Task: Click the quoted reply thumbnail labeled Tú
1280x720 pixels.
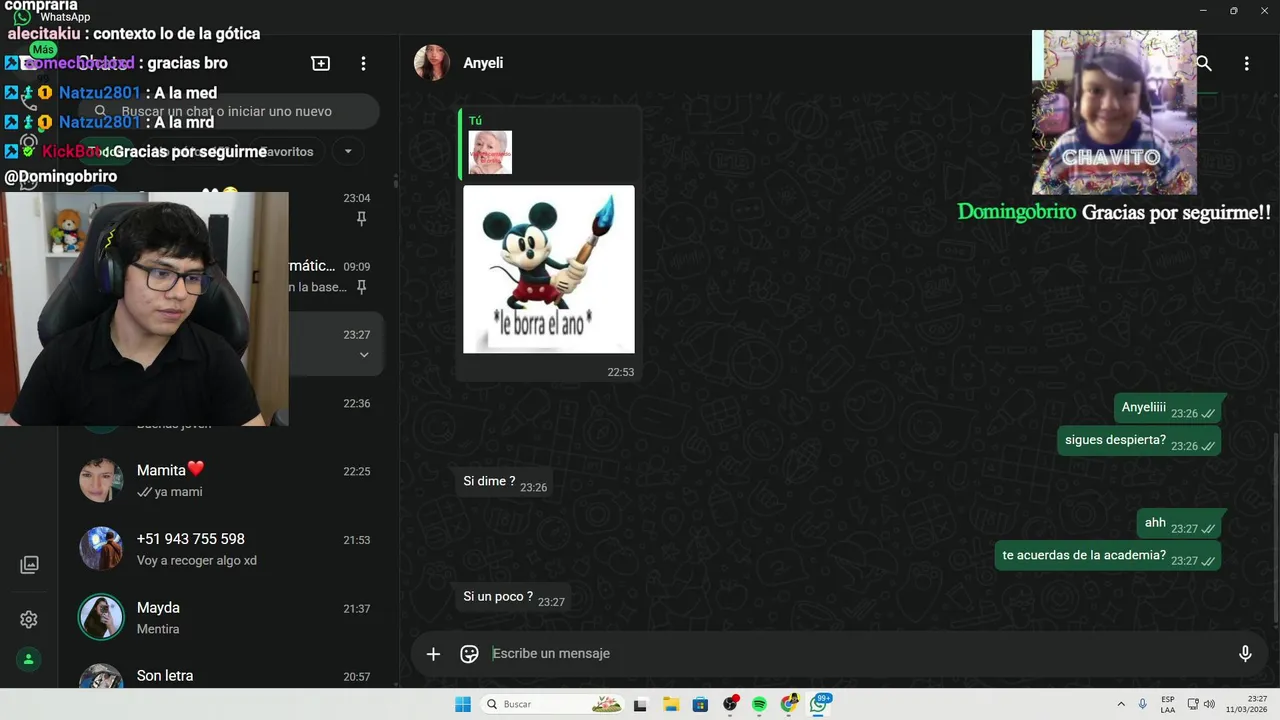Action: [490, 152]
